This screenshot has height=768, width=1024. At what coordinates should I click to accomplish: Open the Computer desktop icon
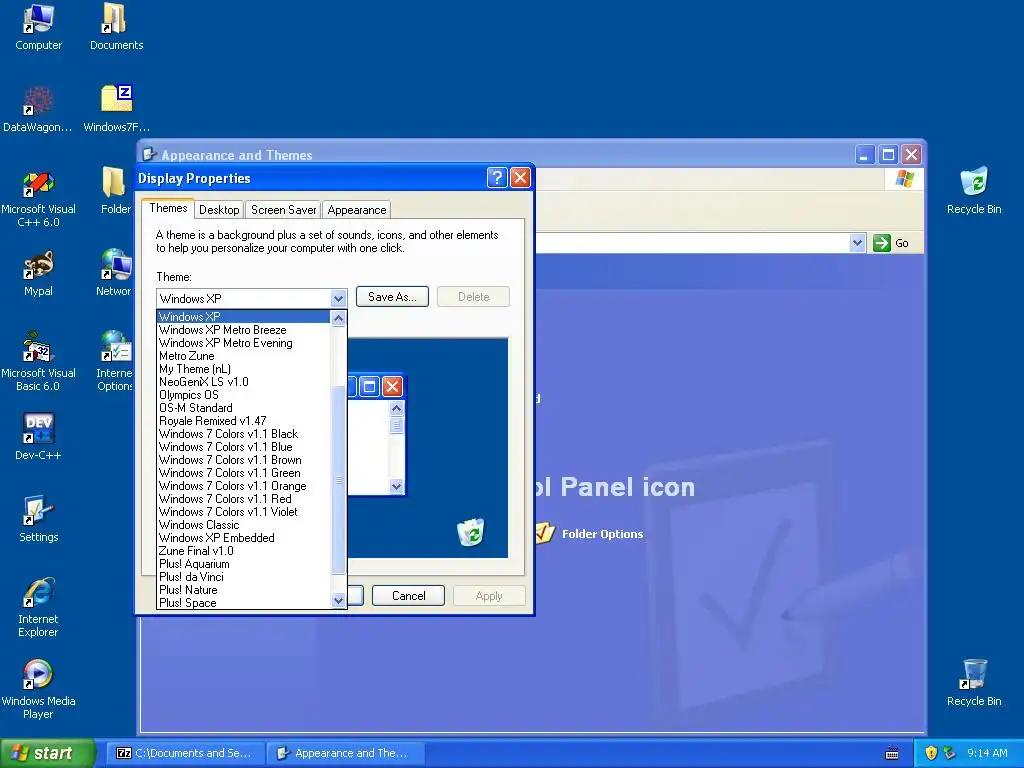(38, 27)
